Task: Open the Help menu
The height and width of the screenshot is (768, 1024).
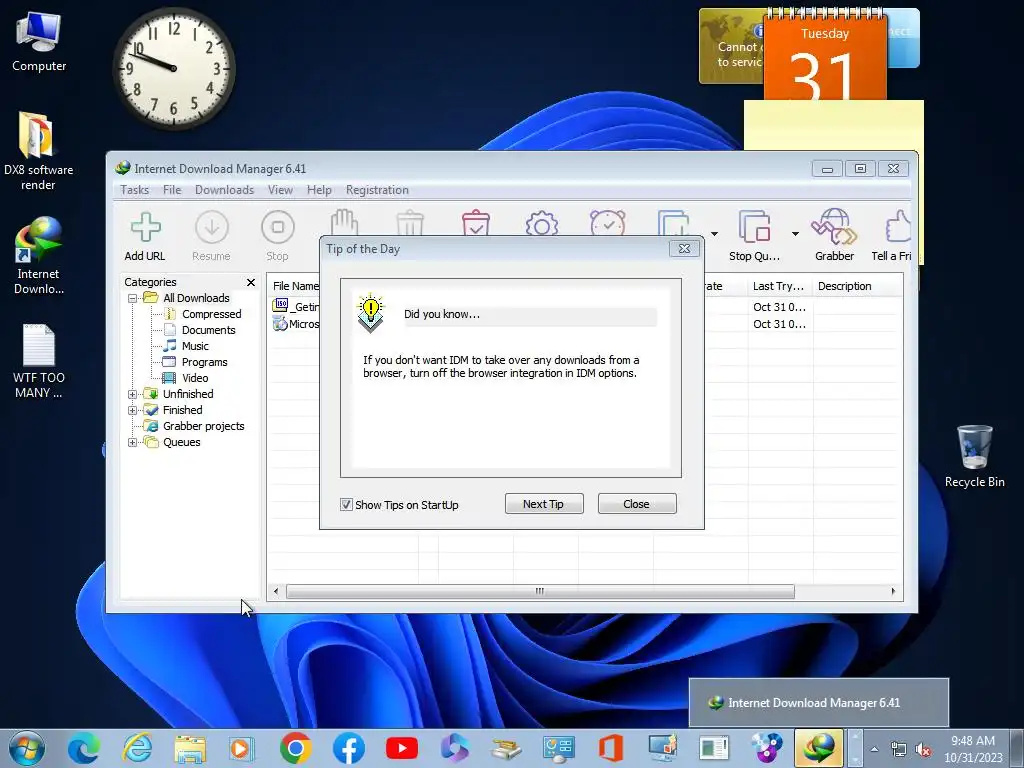Action: (x=319, y=190)
